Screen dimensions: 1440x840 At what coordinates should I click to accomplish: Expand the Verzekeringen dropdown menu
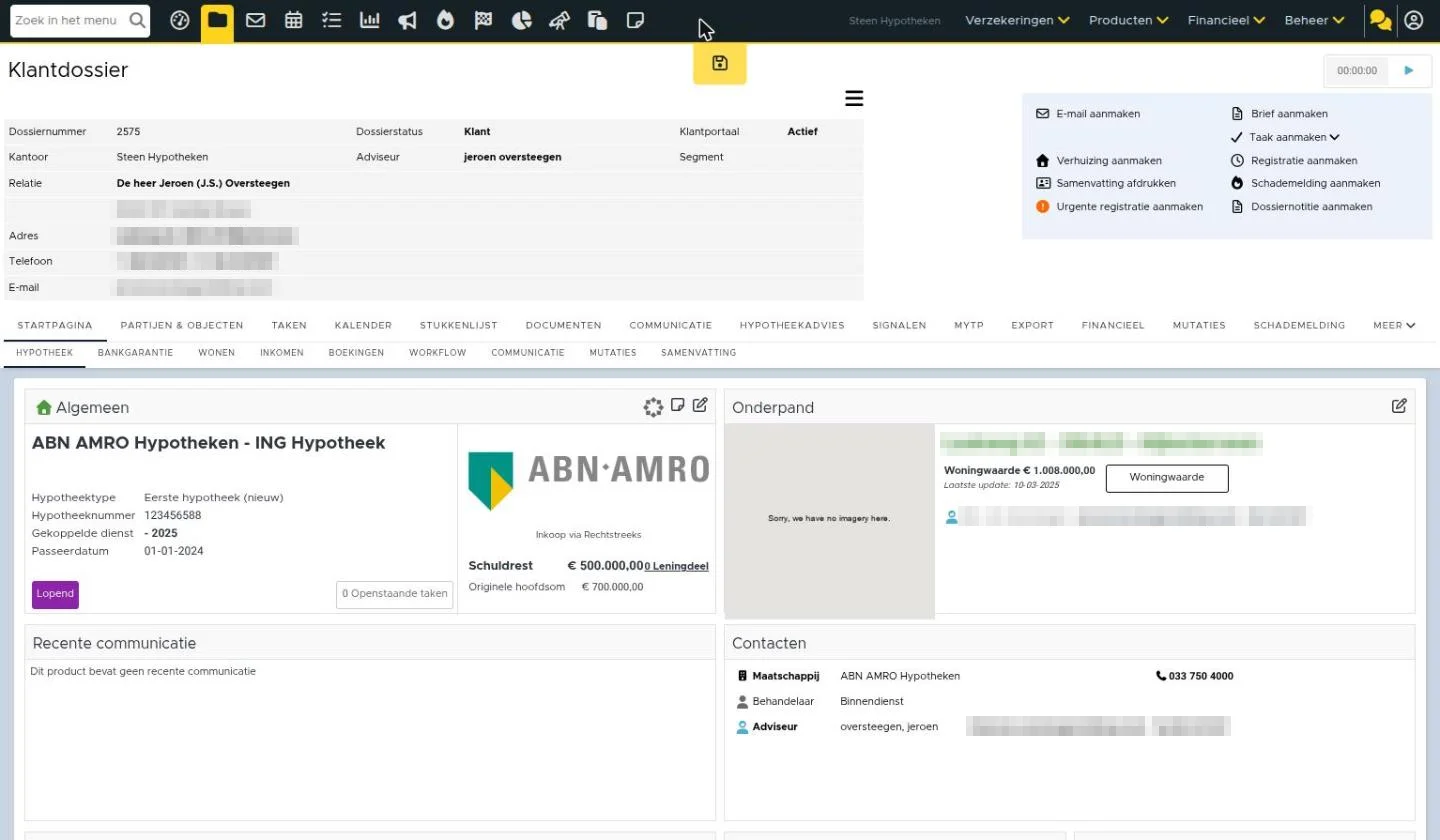tap(1017, 20)
